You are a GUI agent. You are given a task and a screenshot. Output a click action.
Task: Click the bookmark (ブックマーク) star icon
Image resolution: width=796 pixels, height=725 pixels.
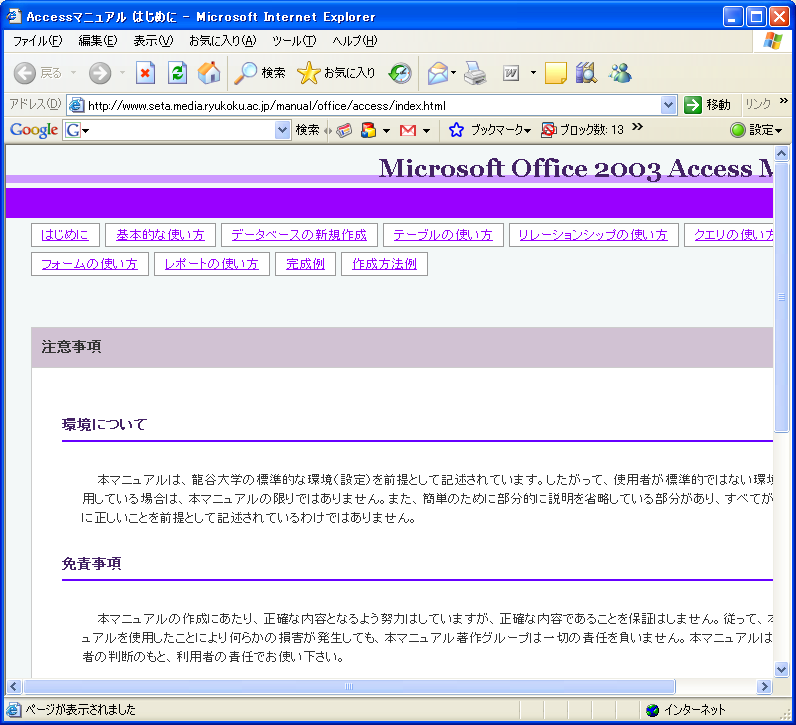pyautogui.click(x=456, y=130)
